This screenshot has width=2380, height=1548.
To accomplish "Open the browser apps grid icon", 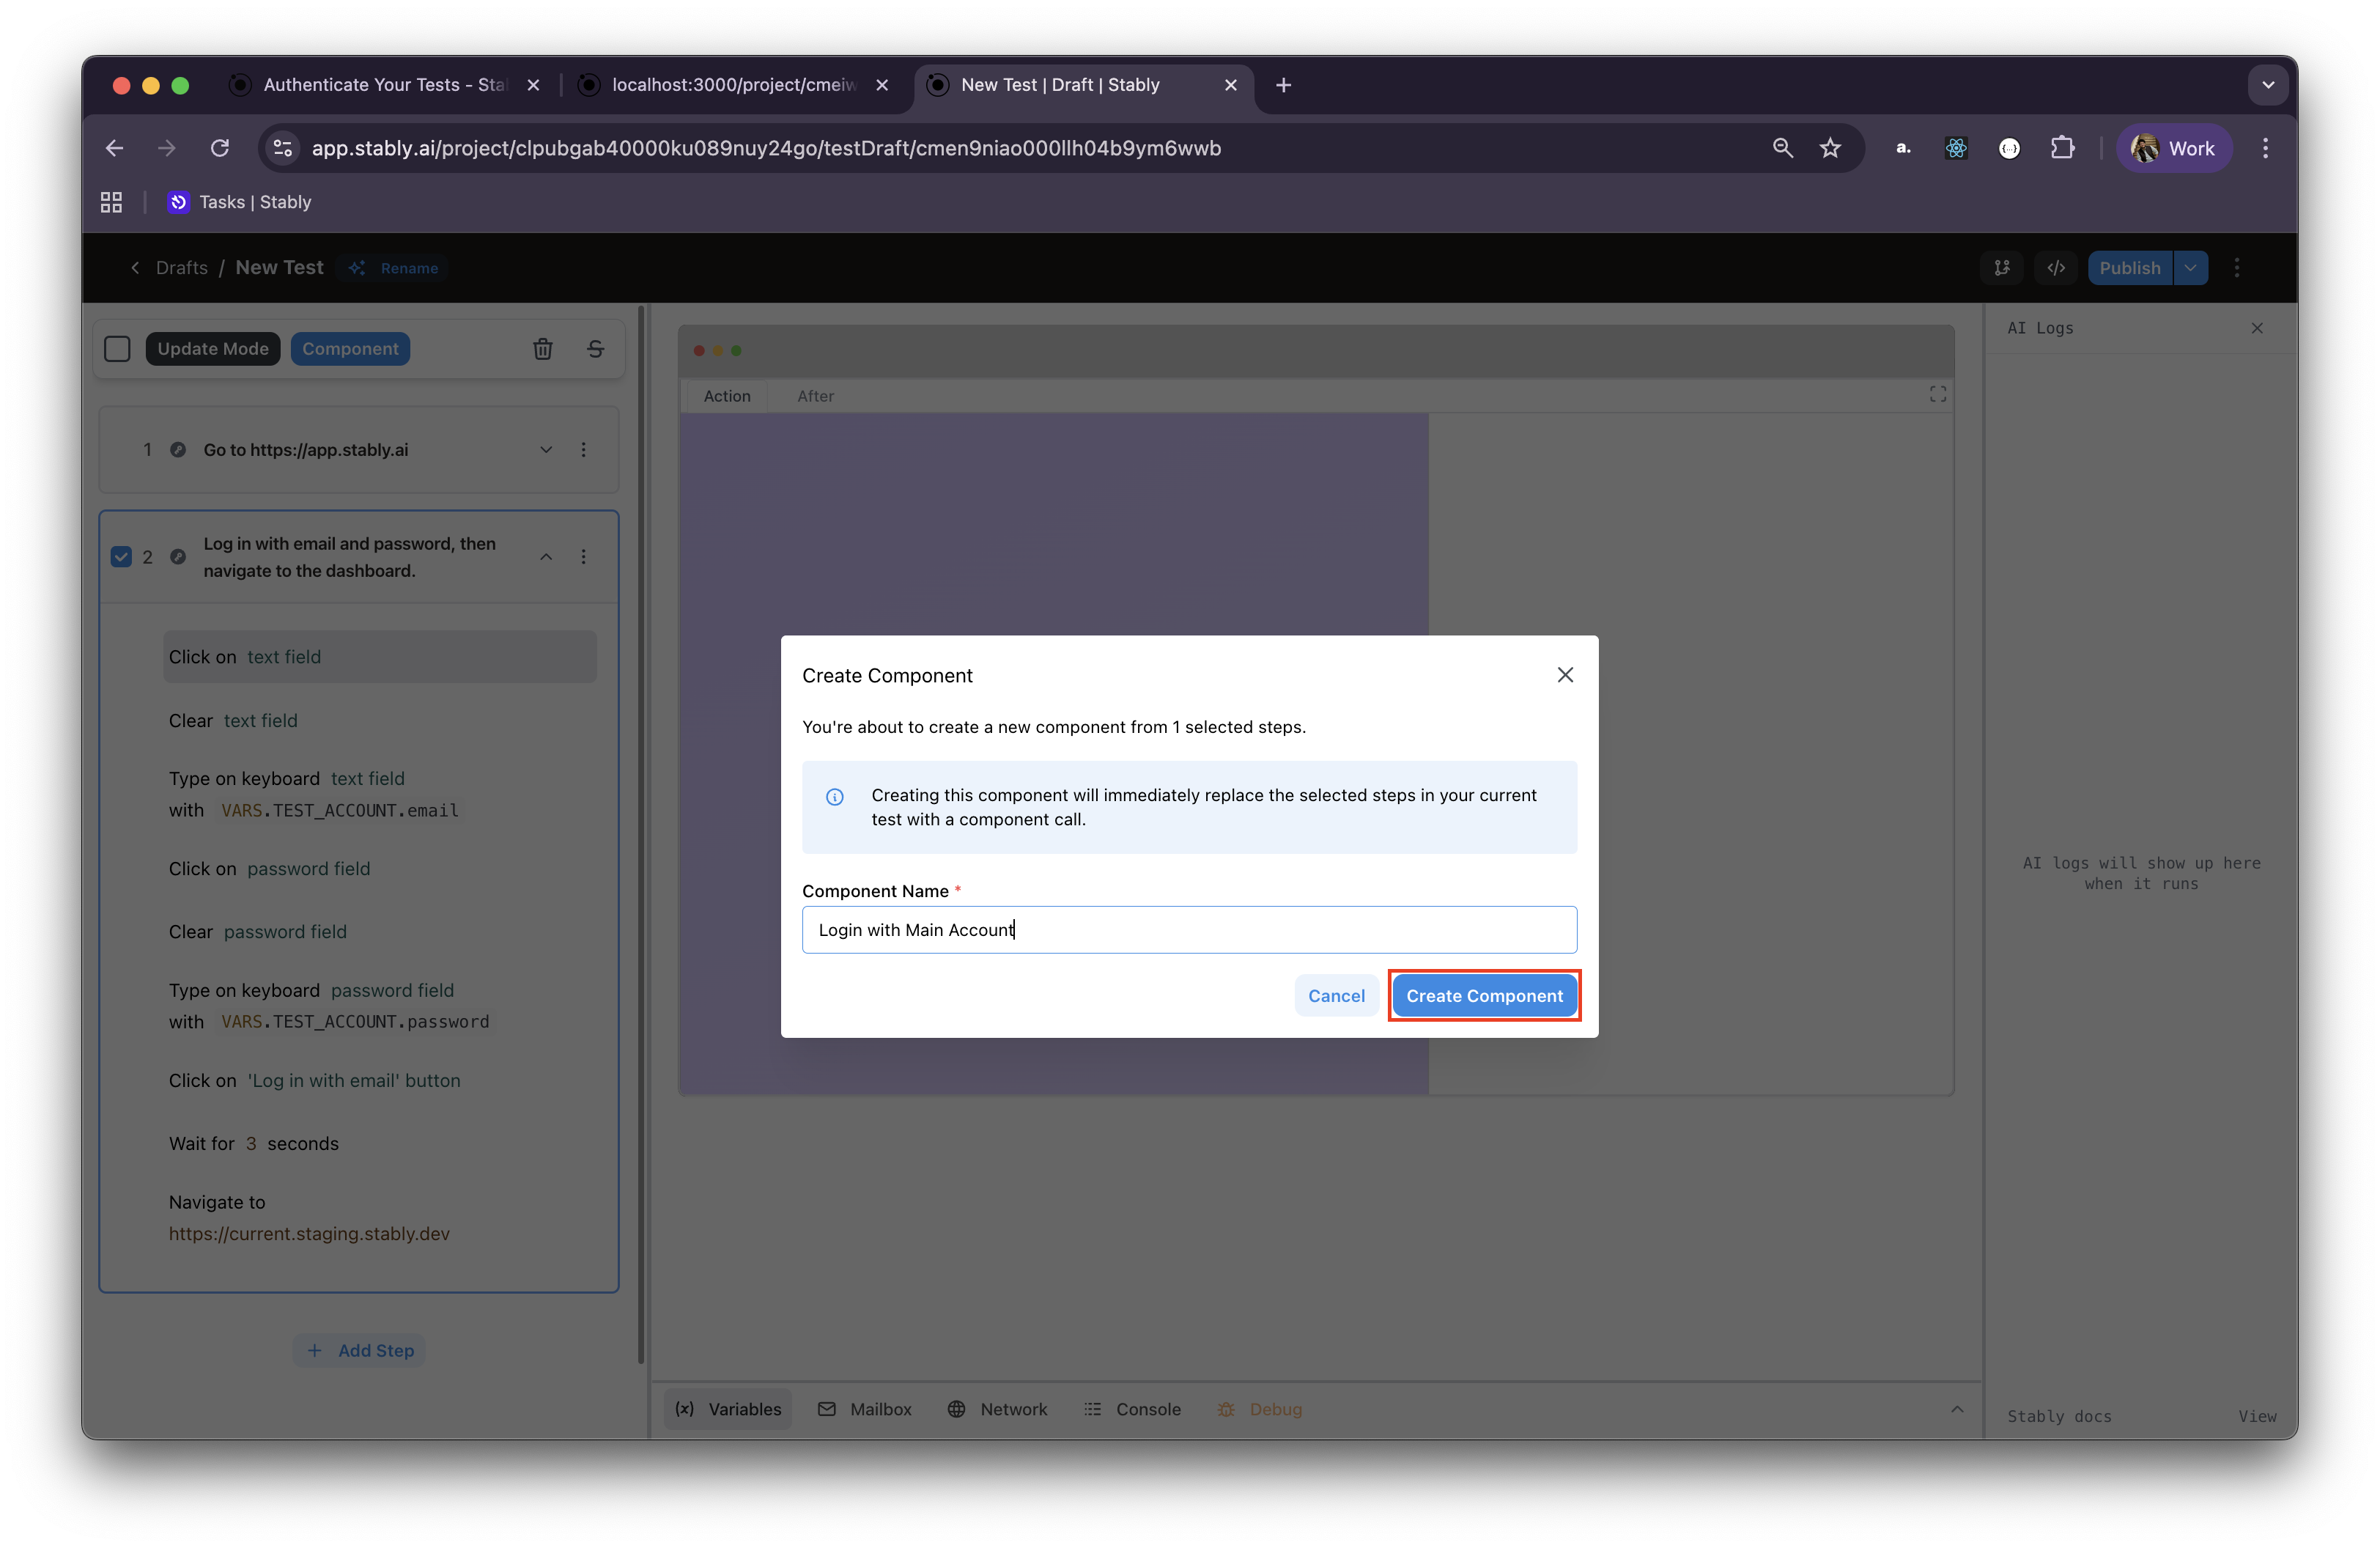I will click(111, 202).
